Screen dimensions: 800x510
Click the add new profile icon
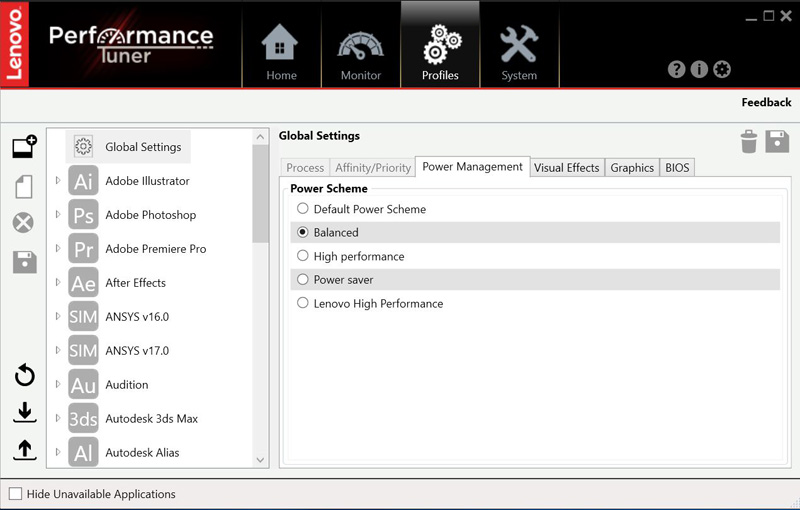[24, 147]
